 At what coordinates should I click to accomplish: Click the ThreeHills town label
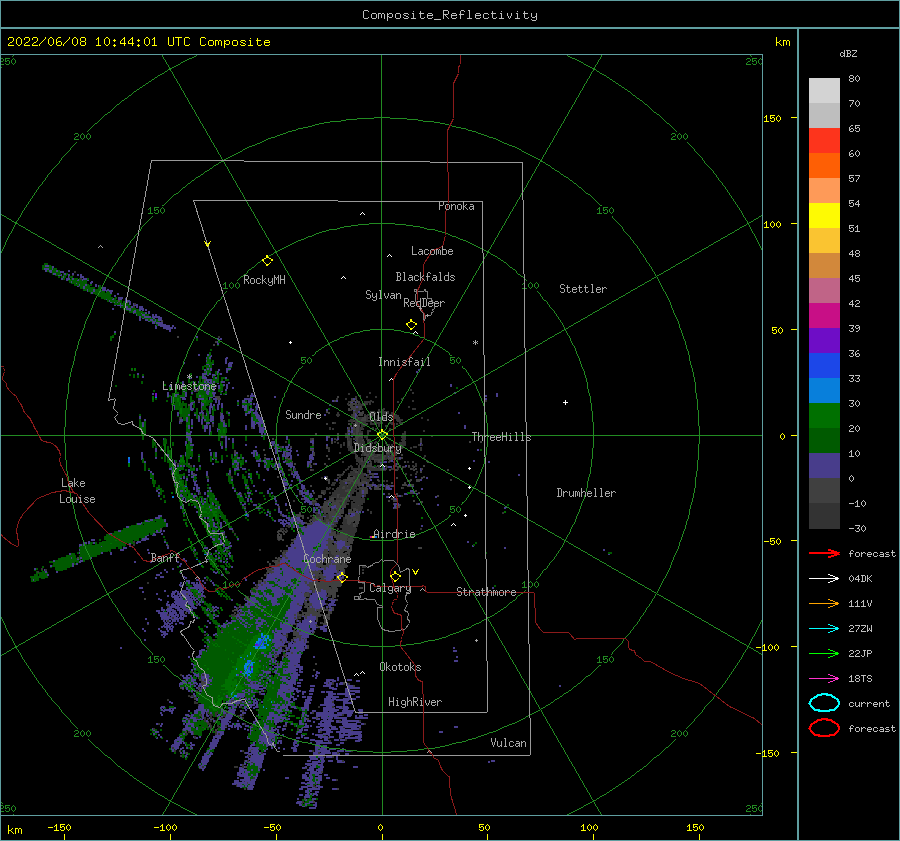click(x=502, y=437)
